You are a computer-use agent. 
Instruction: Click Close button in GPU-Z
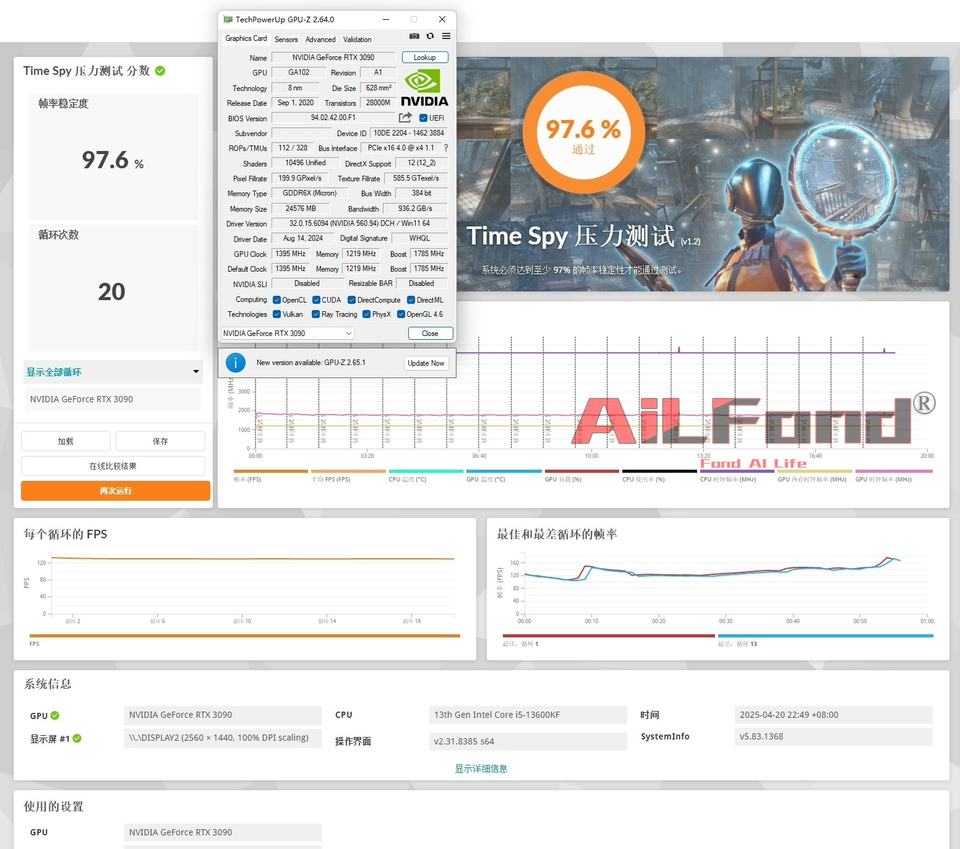(430, 333)
